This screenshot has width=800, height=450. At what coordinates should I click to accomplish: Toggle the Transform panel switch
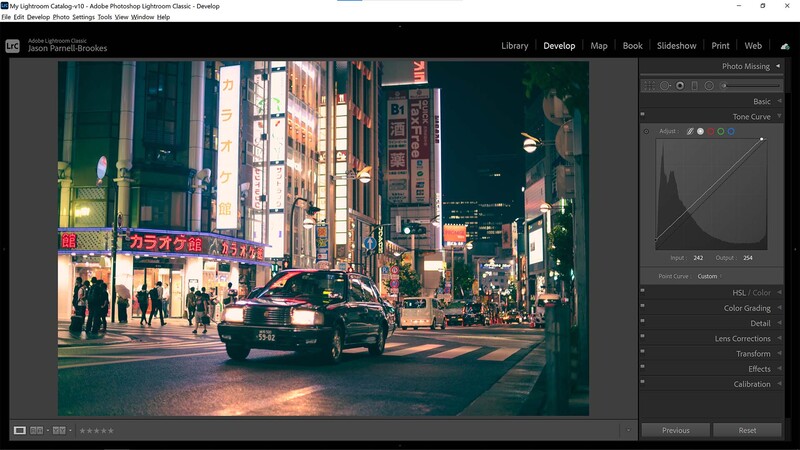tap(642, 351)
